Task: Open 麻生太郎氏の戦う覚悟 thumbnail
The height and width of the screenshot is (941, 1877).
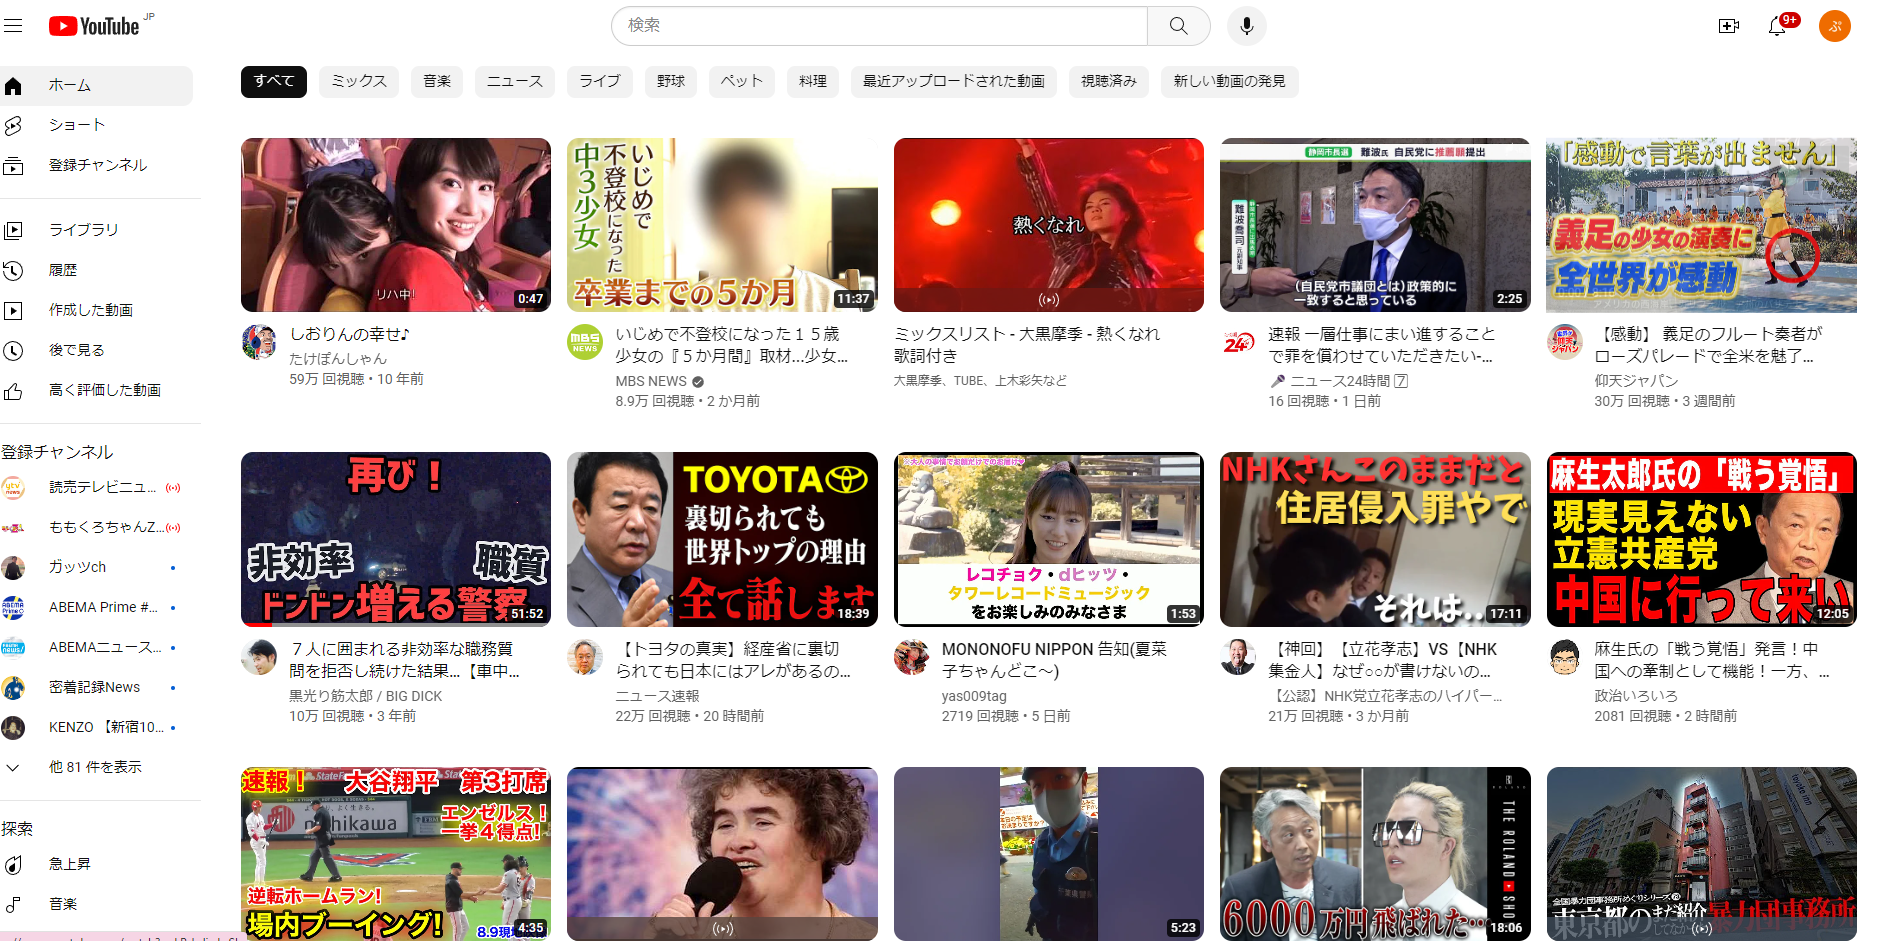Action: 1701,540
